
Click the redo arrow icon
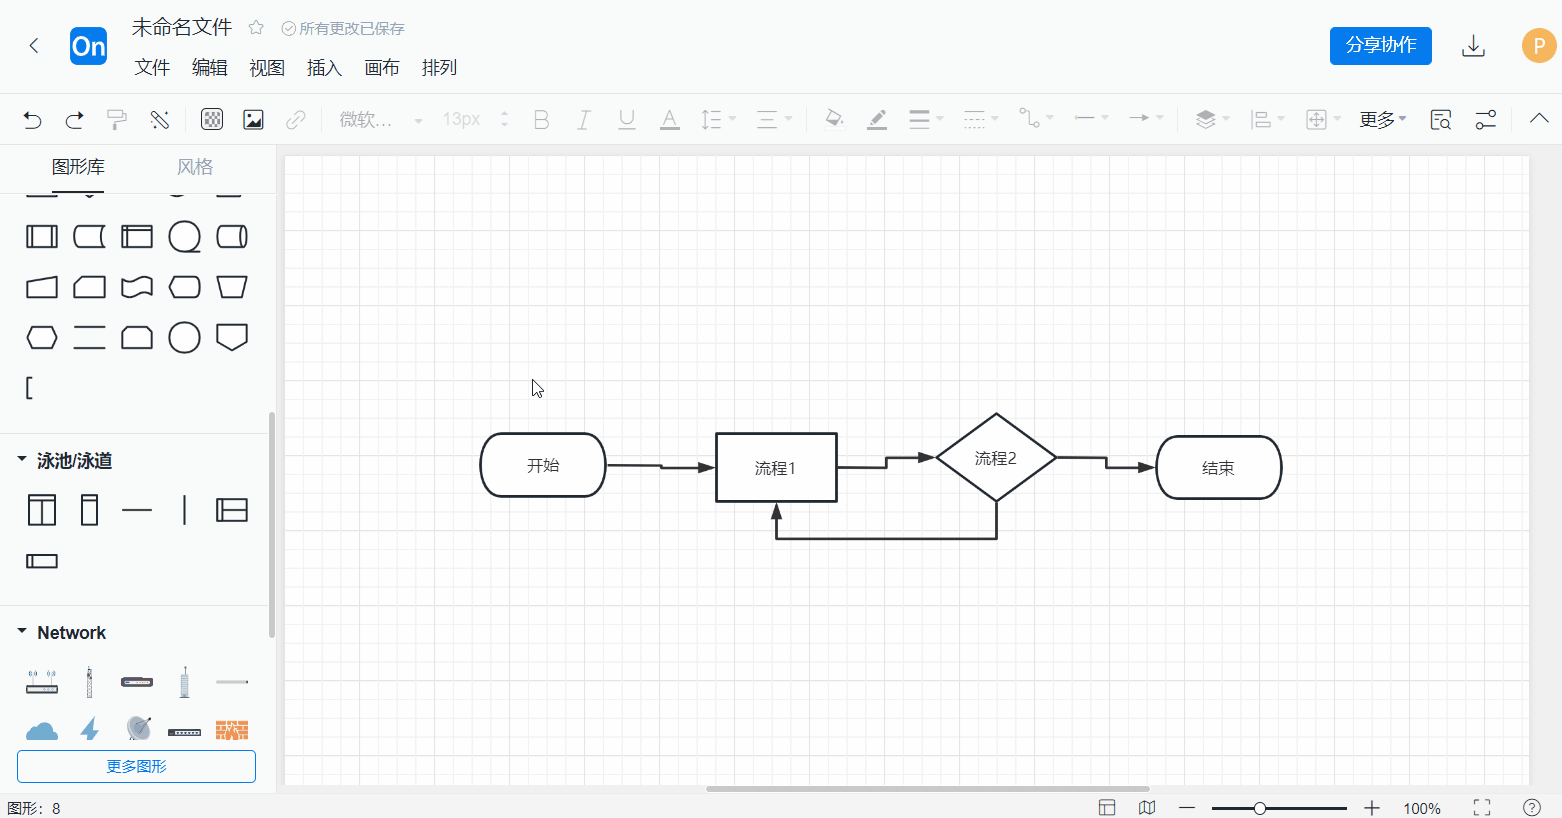point(74,120)
